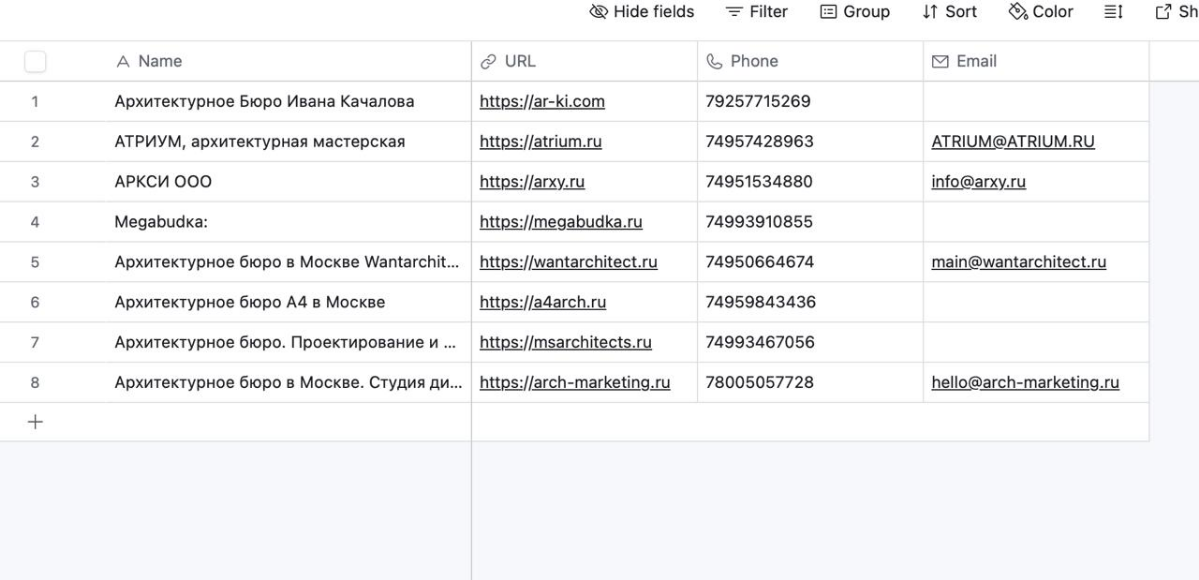
Task: Select phone cell 74993467056
Action: pos(811,342)
